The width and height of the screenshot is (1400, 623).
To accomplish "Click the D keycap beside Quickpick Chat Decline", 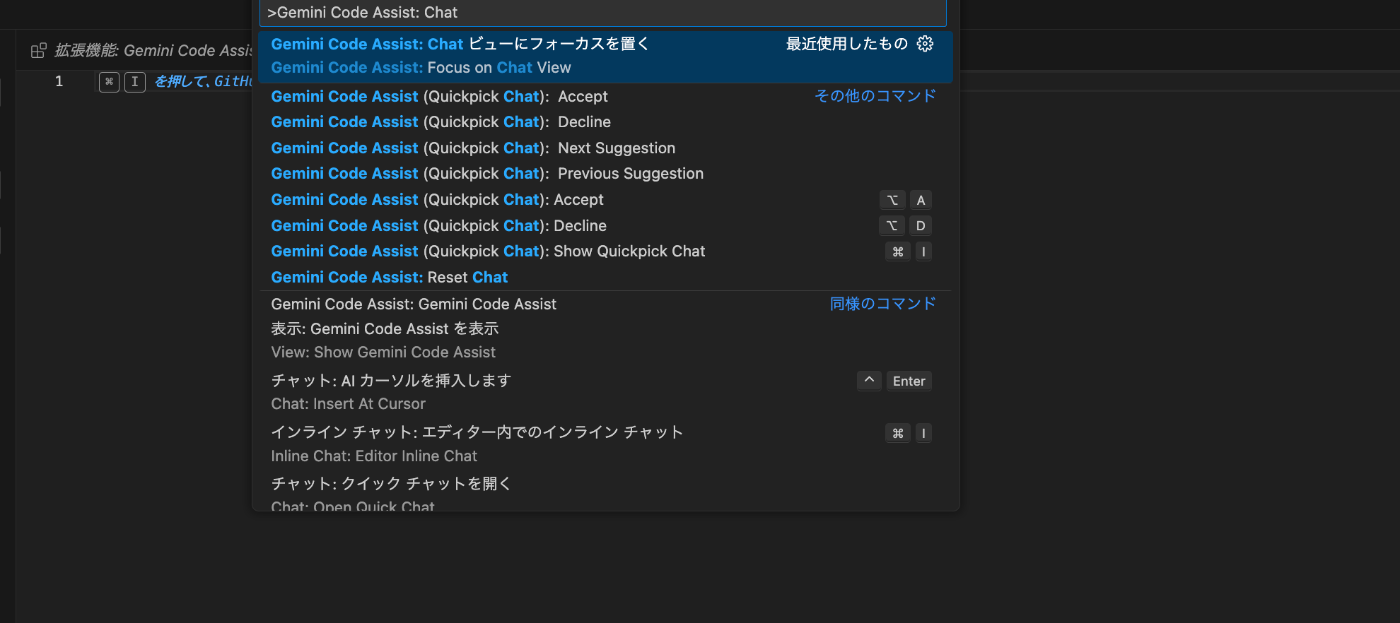I will (x=921, y=226).
